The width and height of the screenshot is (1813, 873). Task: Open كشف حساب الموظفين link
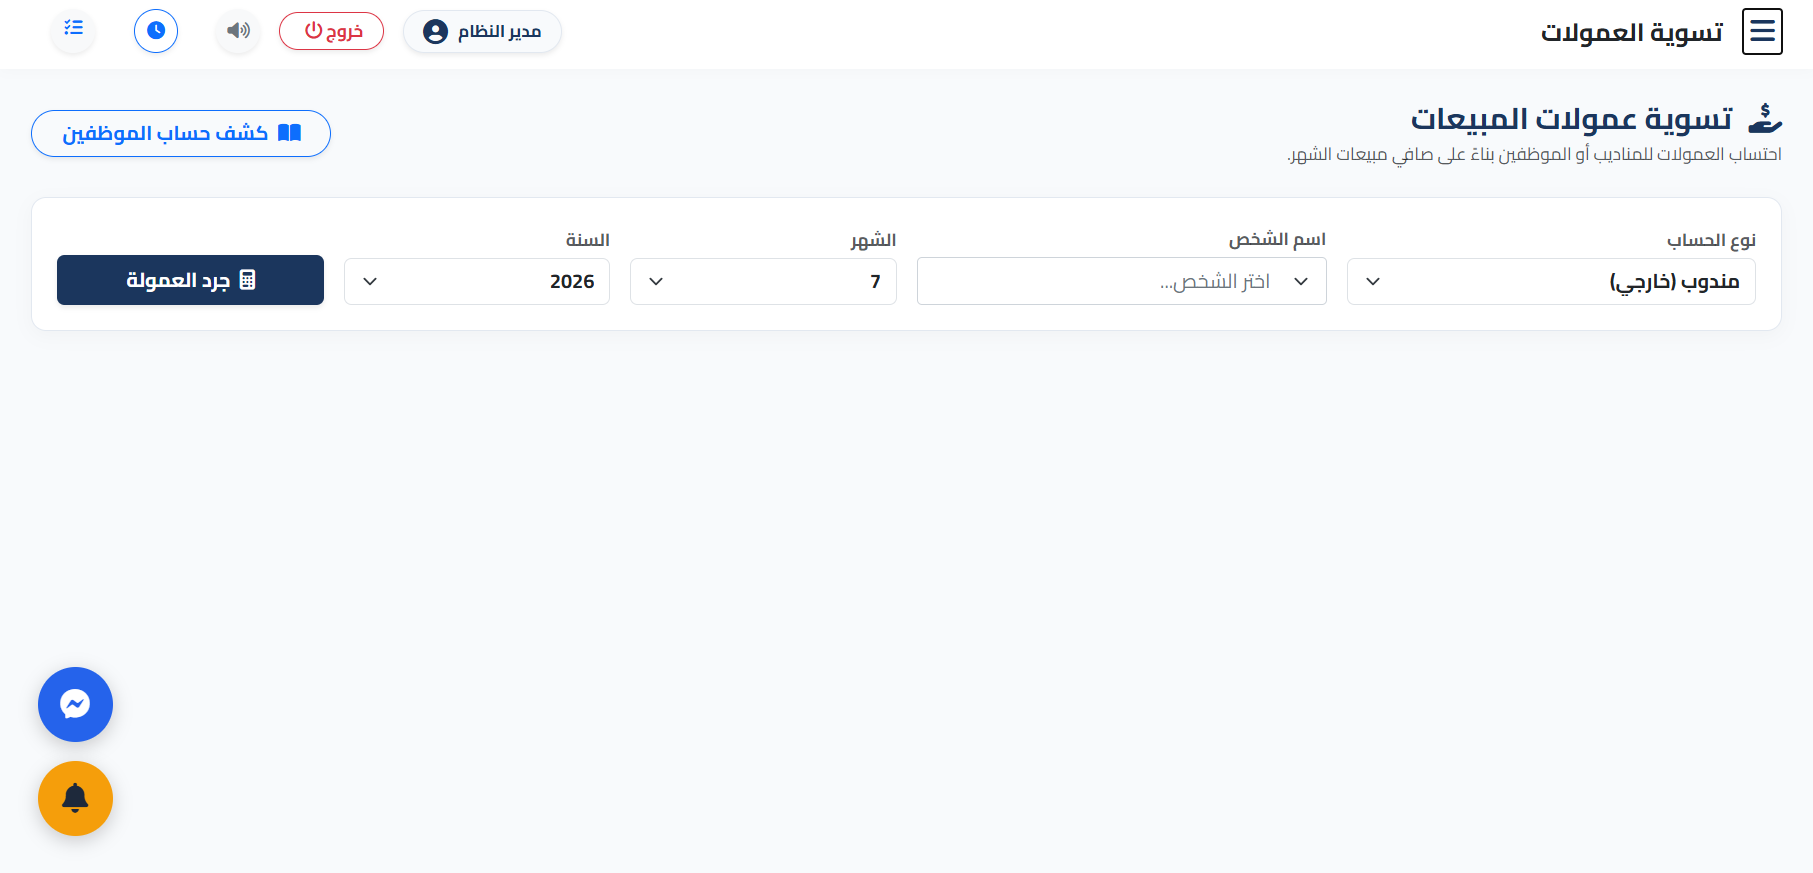[x=181, y=133]
